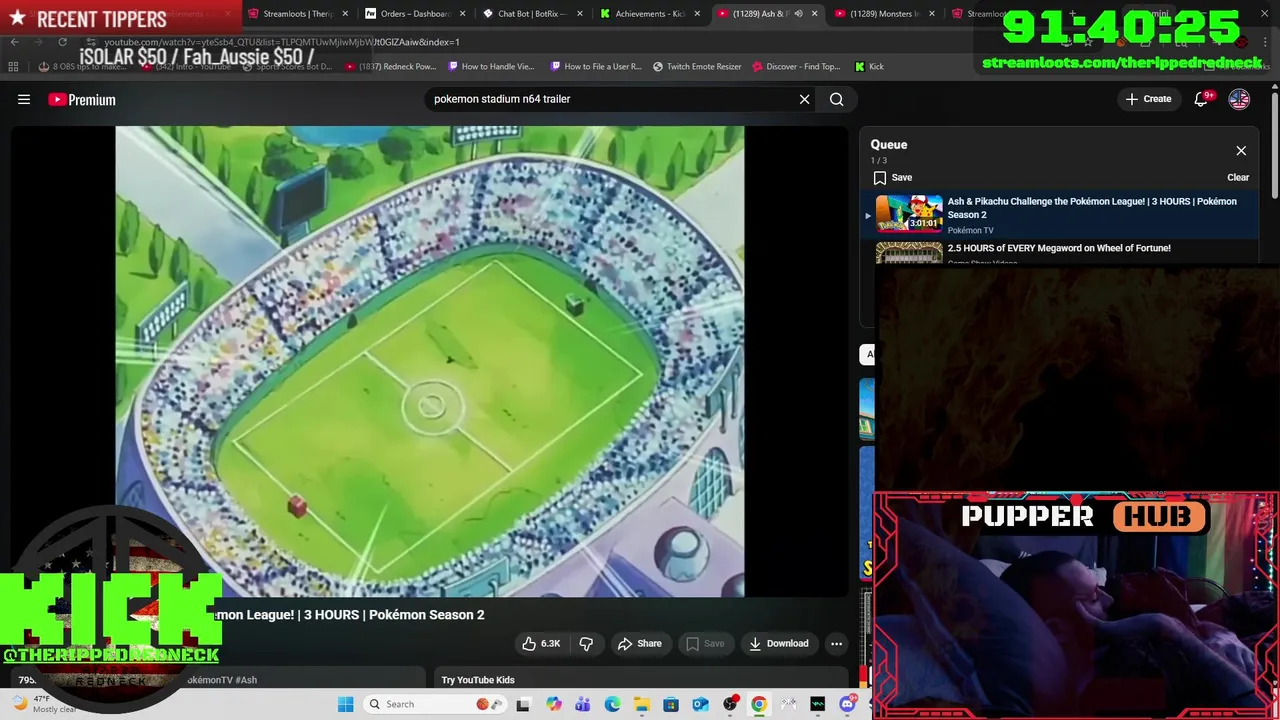The height and width of the screenshot is (720, 1280).
Task: Open Microsoft Teams from taskbar
Action: pos(583,704)
